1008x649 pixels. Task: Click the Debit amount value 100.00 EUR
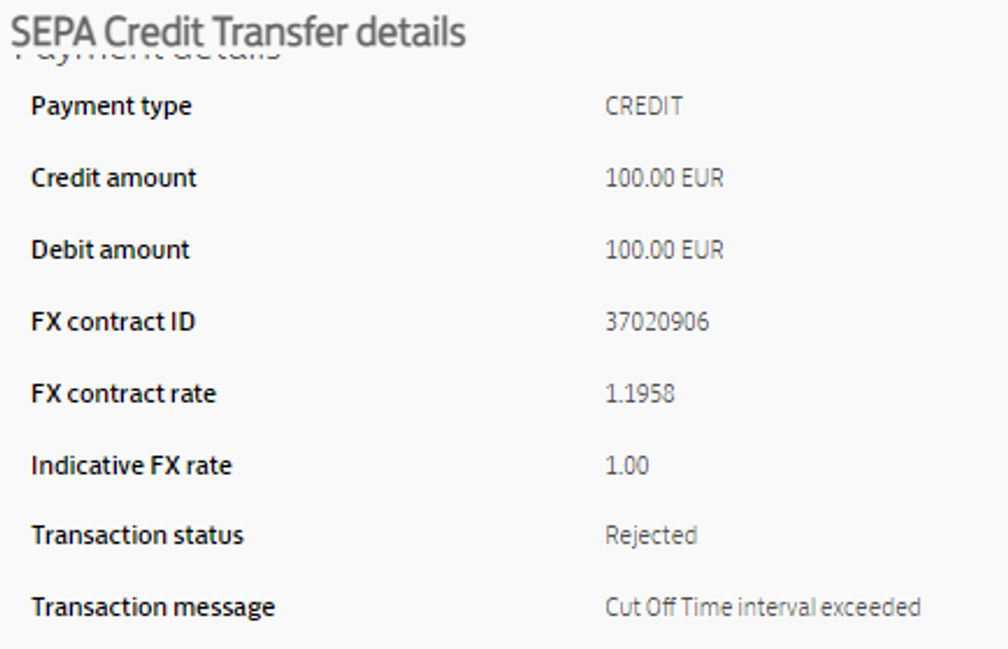coord(664,250)
